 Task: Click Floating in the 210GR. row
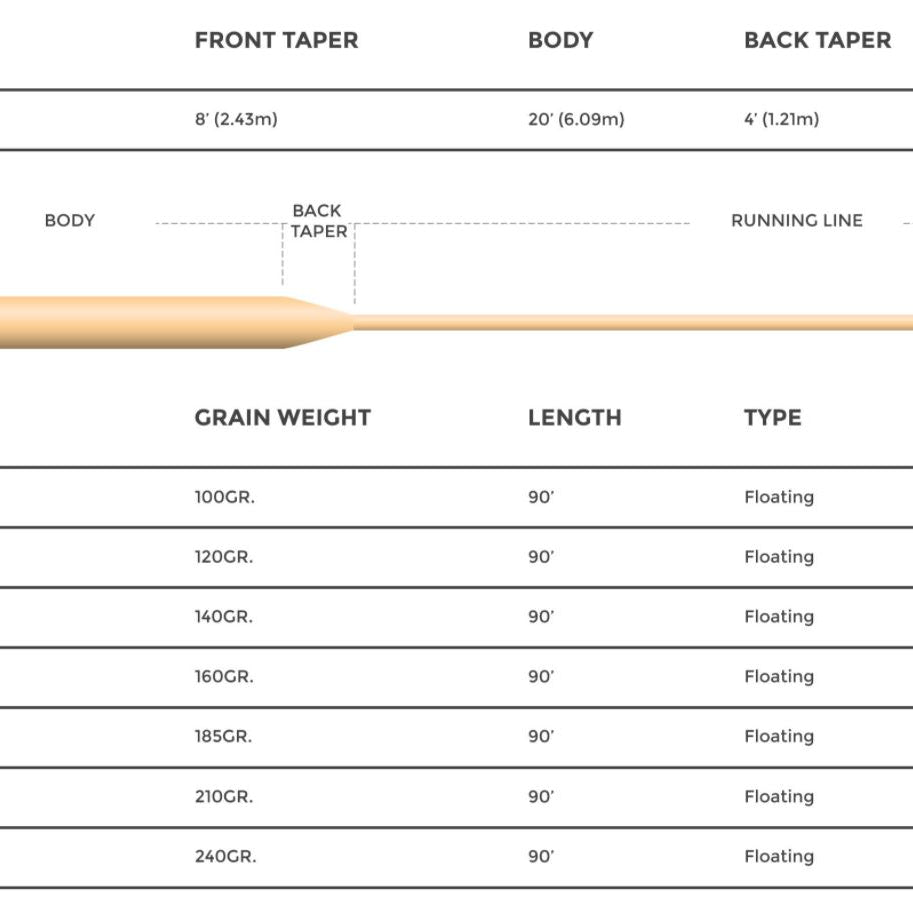[x=778, y=797]
